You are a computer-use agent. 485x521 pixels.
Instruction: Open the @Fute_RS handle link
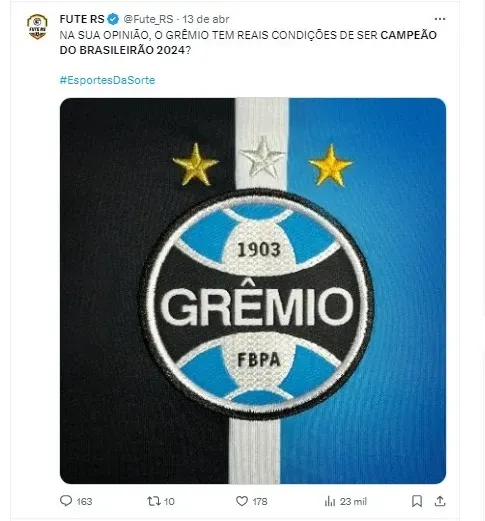click(x=148, y=19)
